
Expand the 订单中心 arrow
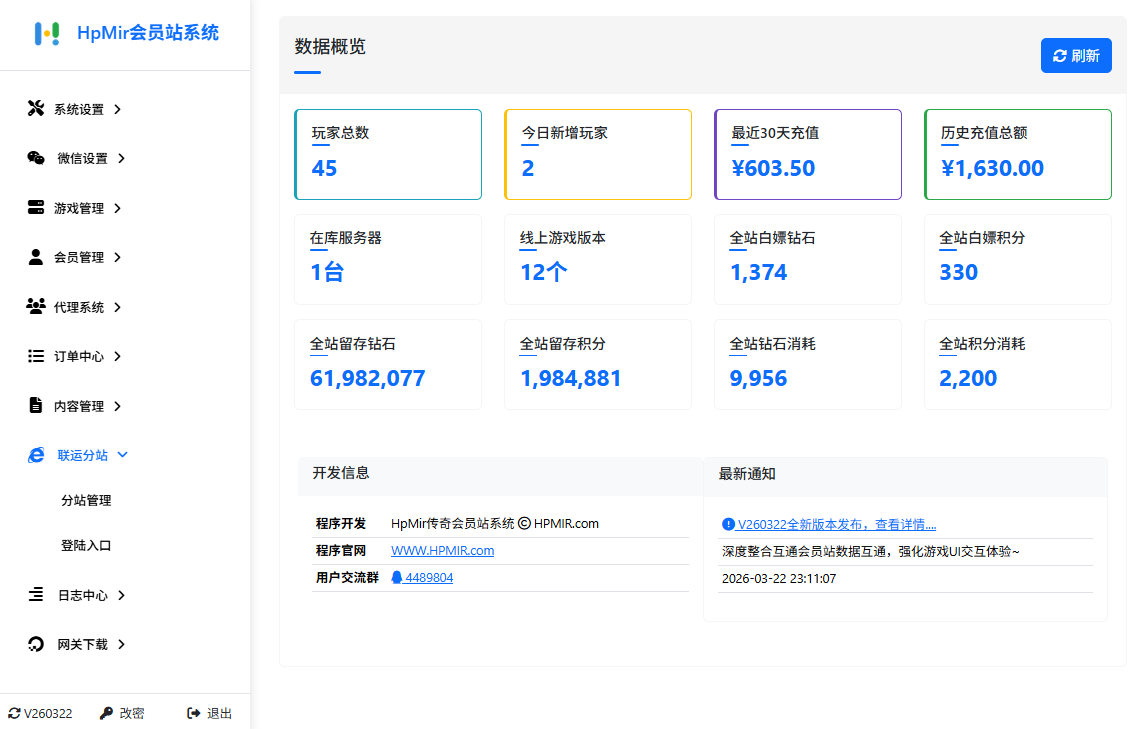click(x=118, y=356)
